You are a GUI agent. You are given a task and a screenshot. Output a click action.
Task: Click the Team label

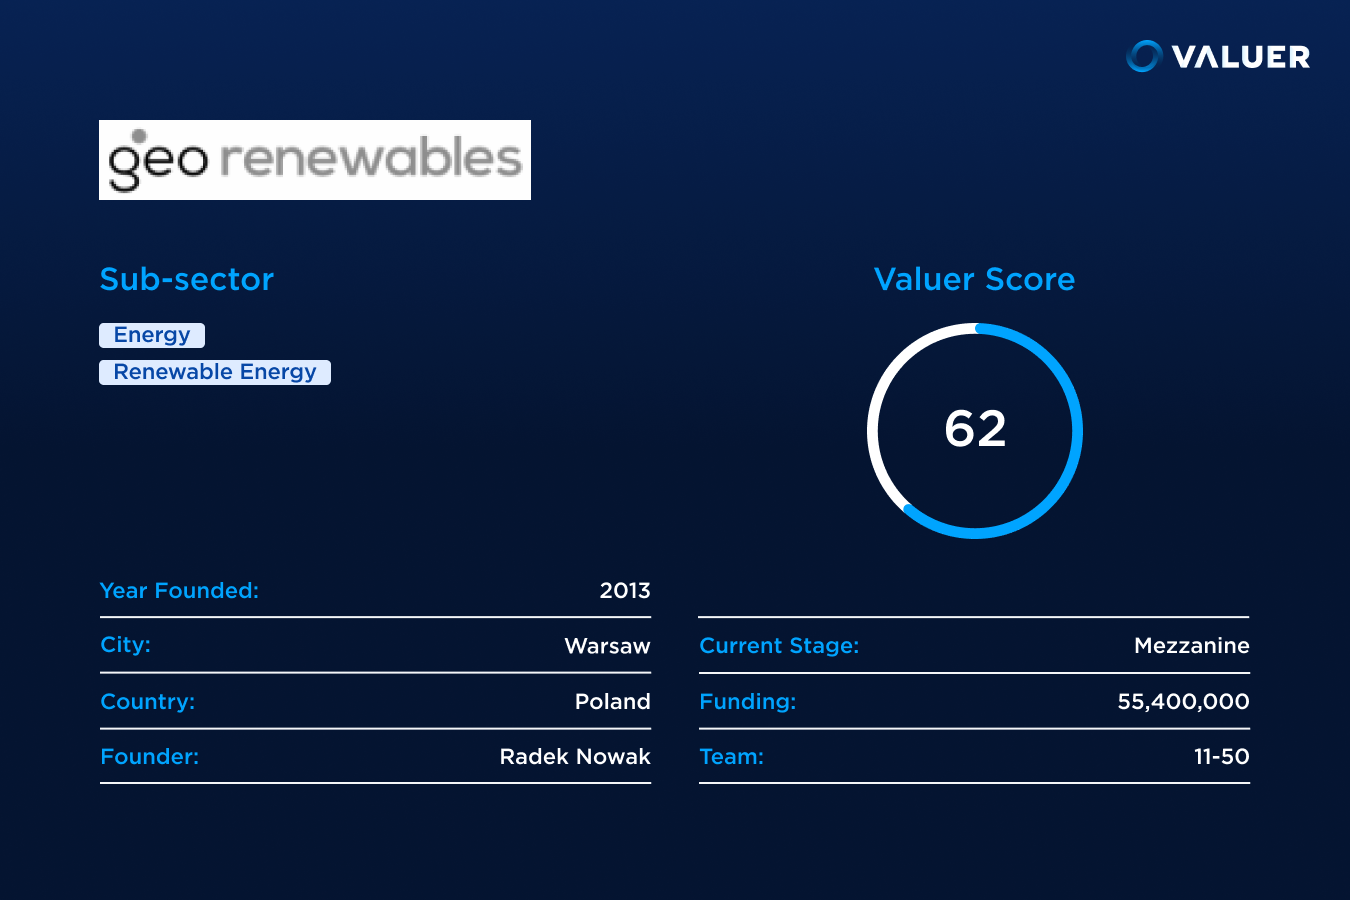(732, 757)
